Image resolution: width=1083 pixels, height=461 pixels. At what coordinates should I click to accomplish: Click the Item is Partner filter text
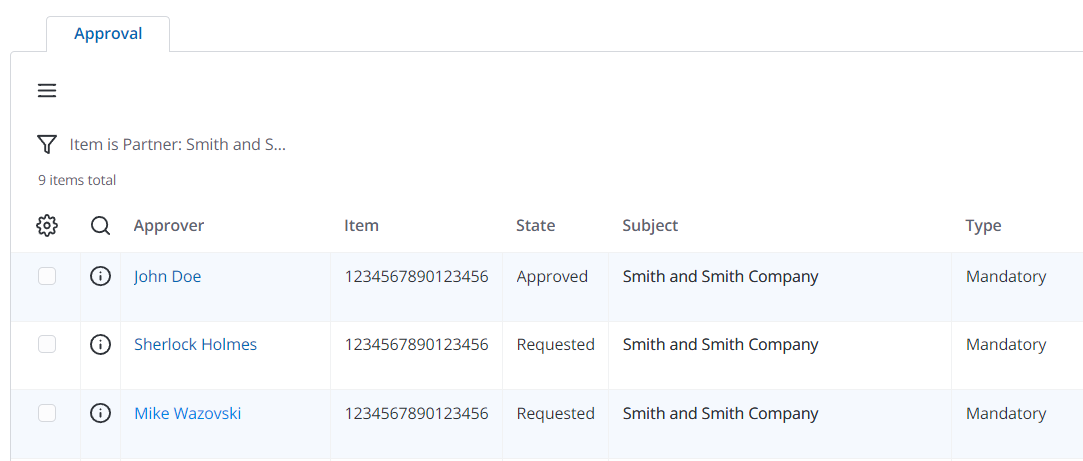pos(178,145)
